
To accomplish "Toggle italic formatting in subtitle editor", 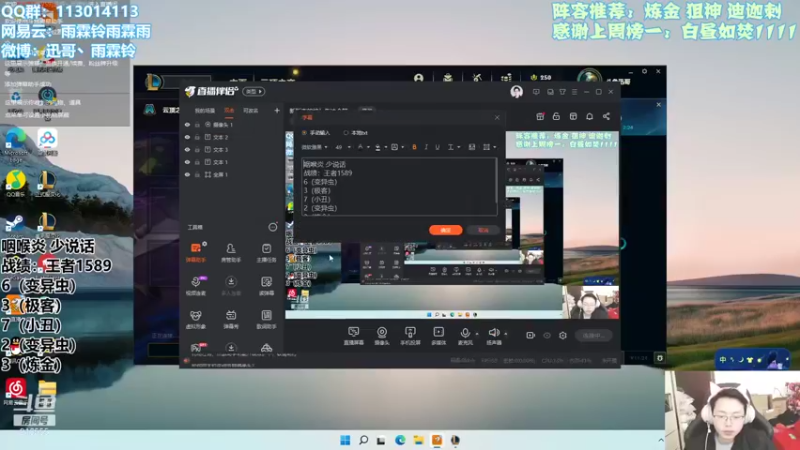I will tap(426, 147).
